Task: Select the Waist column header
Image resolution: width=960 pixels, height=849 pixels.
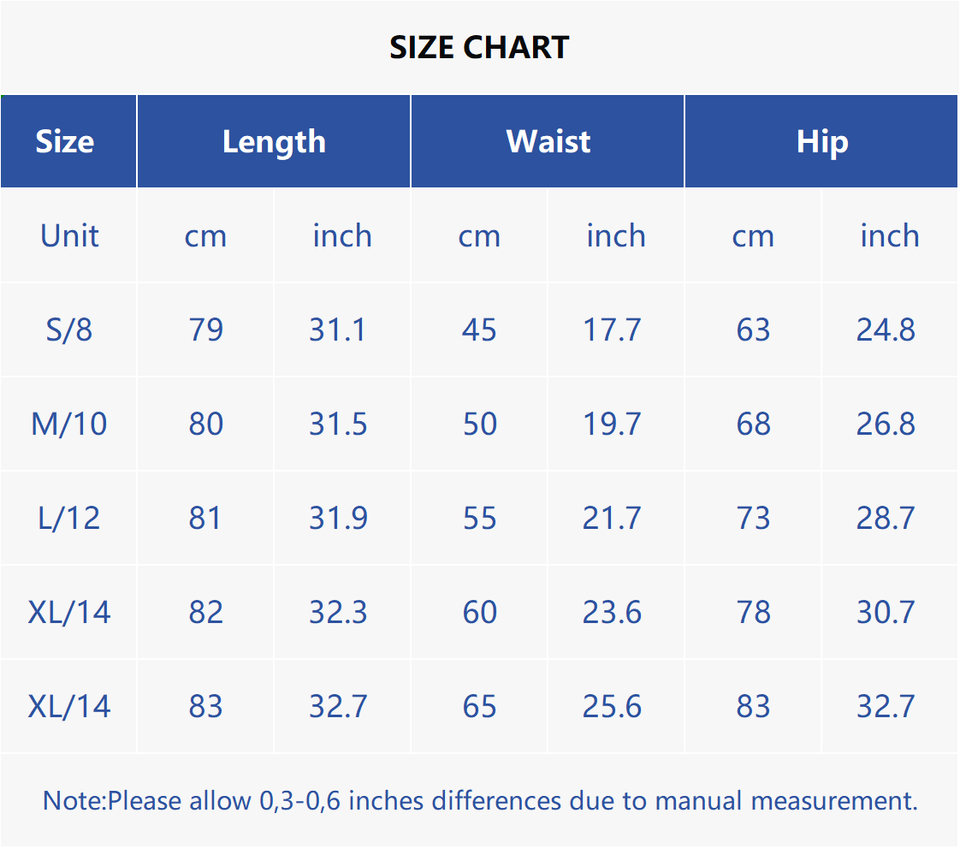Action: (548, 141)
